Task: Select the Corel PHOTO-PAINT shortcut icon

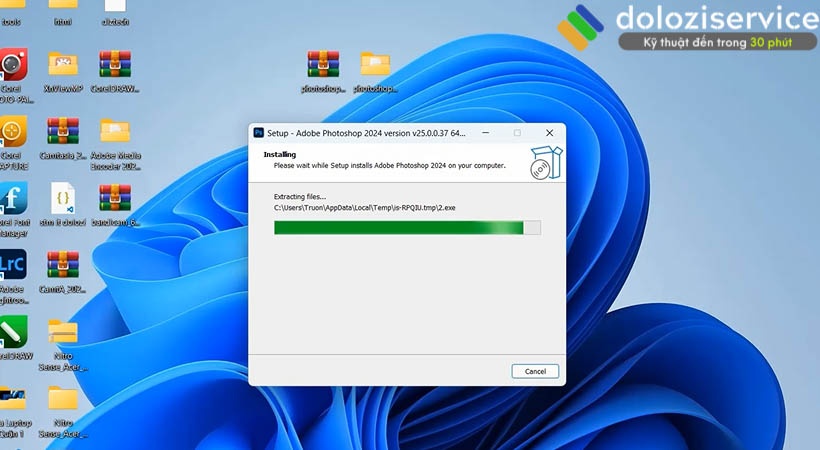Action: click(14, 64)
